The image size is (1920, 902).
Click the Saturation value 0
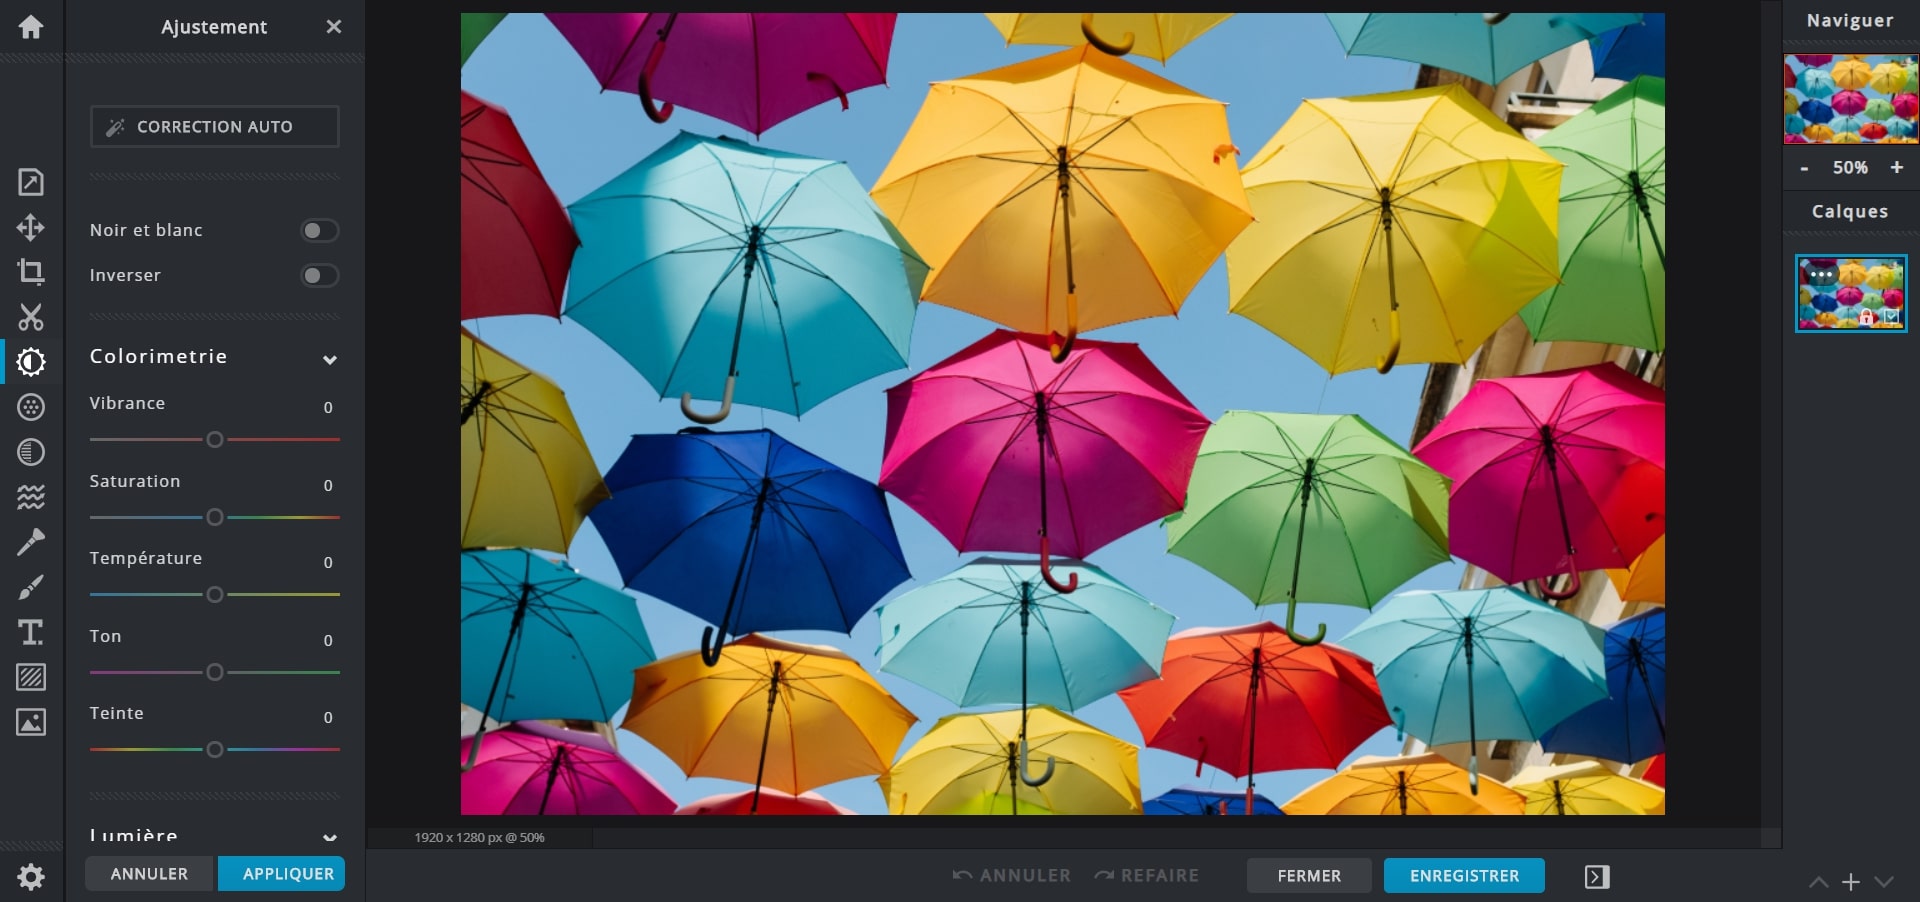(328, 485)
